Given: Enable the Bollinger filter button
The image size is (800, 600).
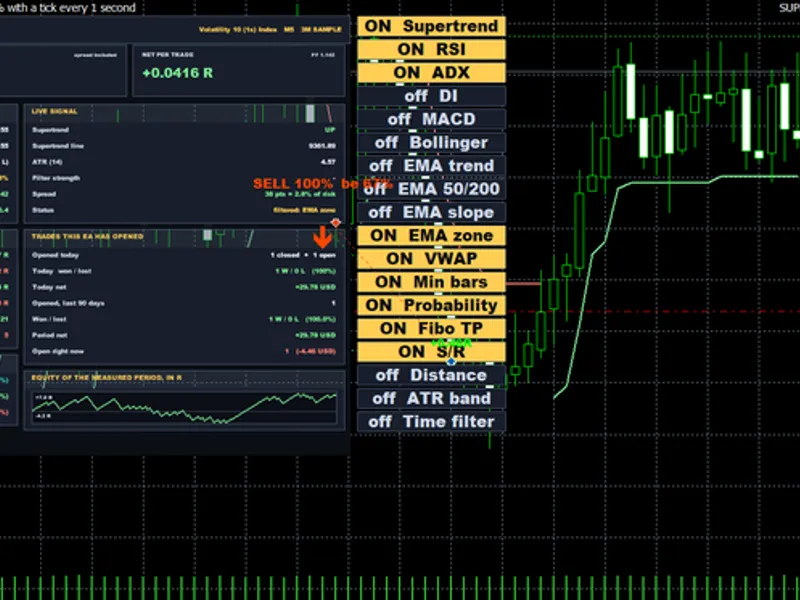Looking at the screenshot, I should 431,142.
